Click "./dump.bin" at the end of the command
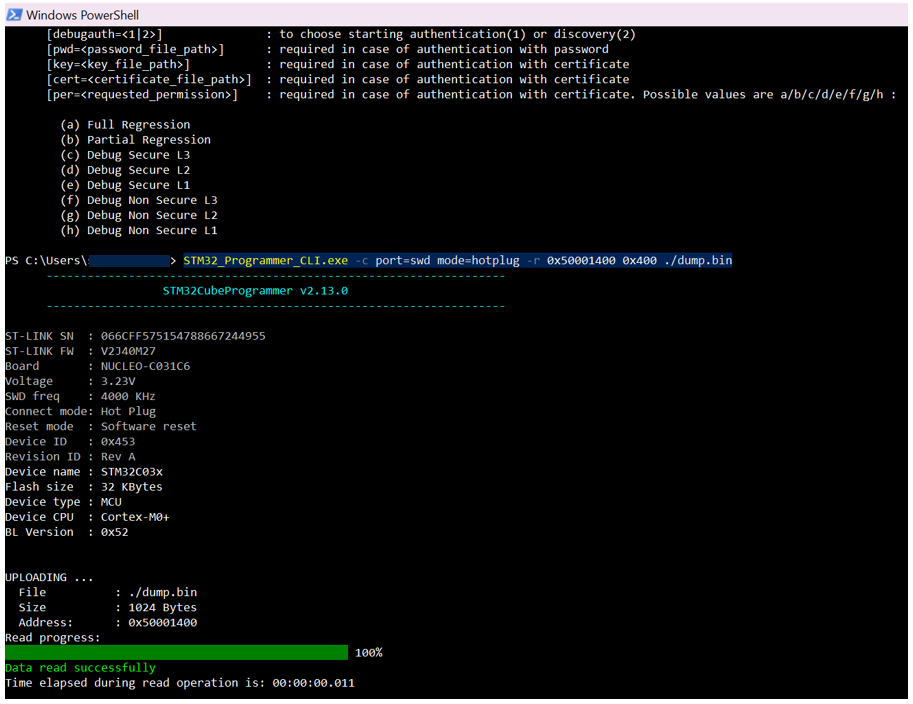913x704 pixels. pyautogui.click(x=698, y=260)
